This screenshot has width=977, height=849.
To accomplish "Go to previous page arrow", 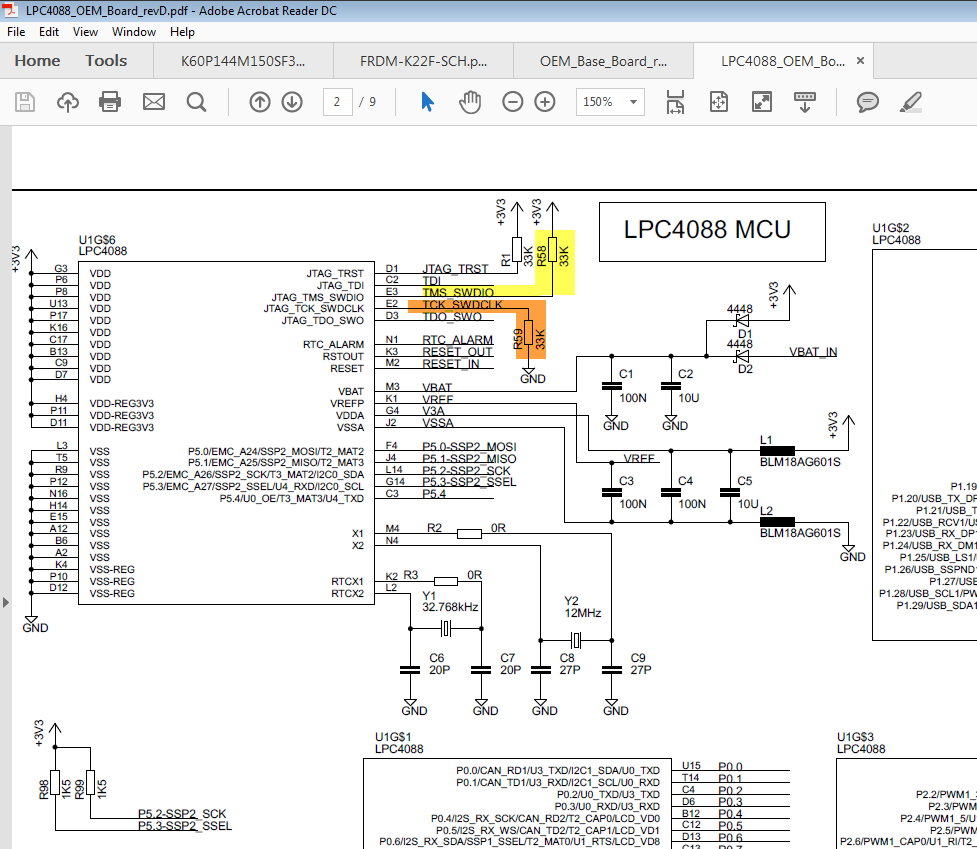I will tap(260, 102).
